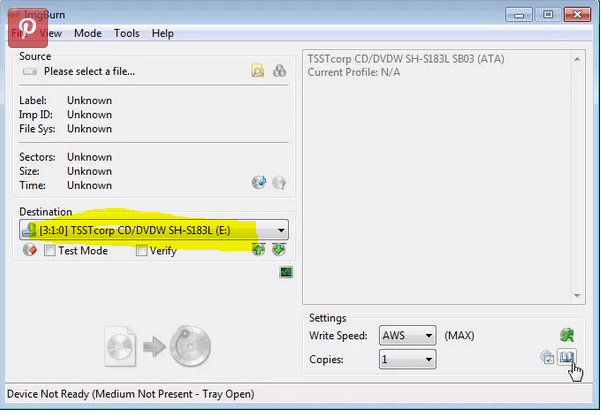The image size is (601, 415).
Task: Minimize the ImgBurn window
Action: [519, 15]
